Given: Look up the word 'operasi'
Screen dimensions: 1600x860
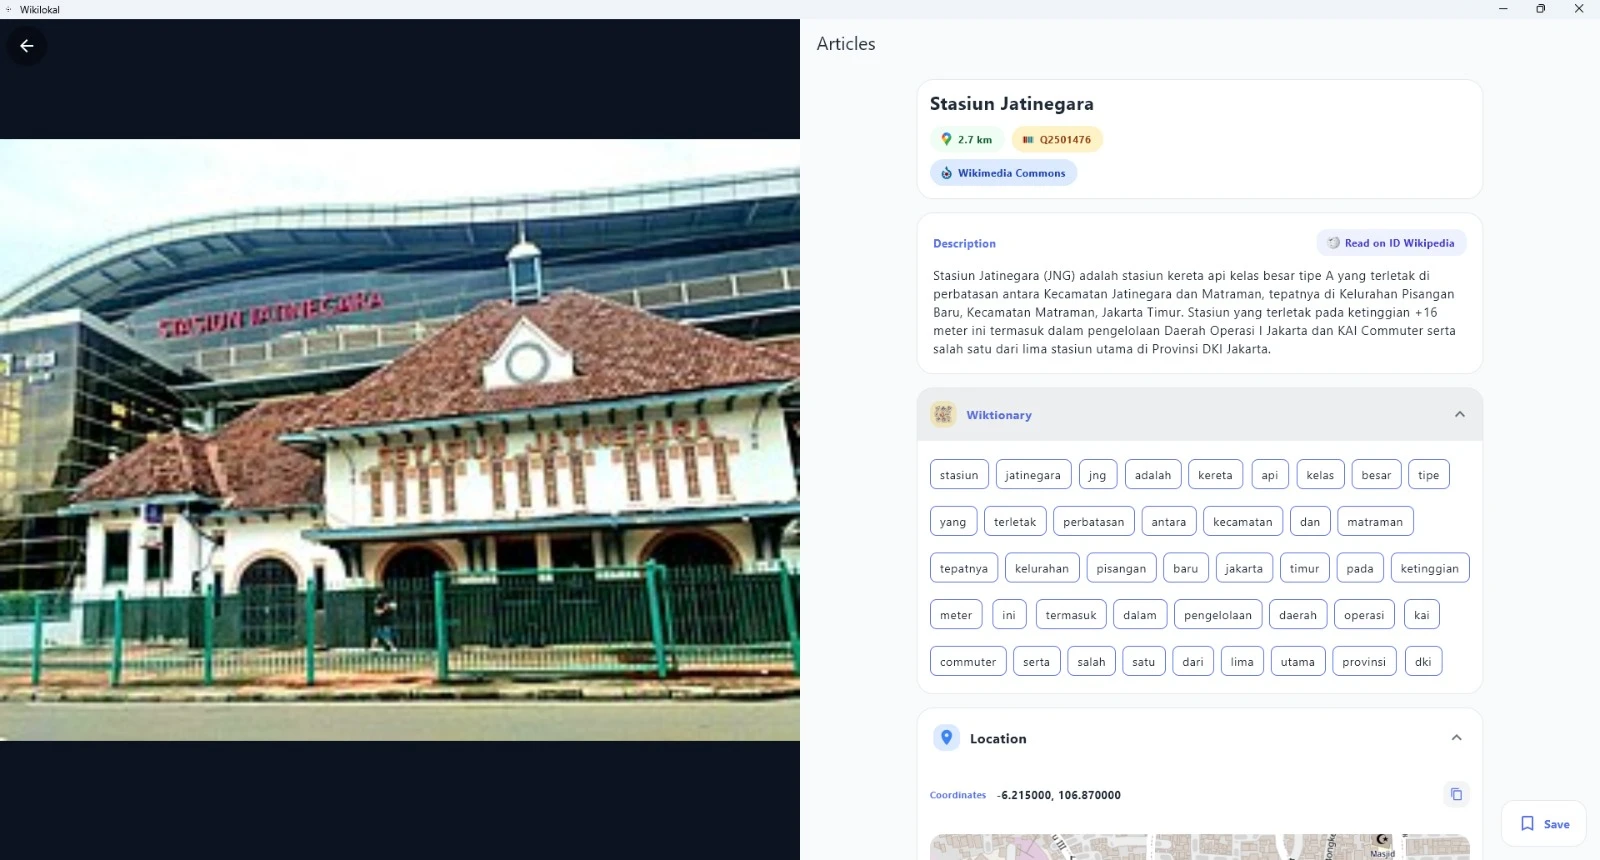Looking at the screenshot, I should [x=1364, y=615].
